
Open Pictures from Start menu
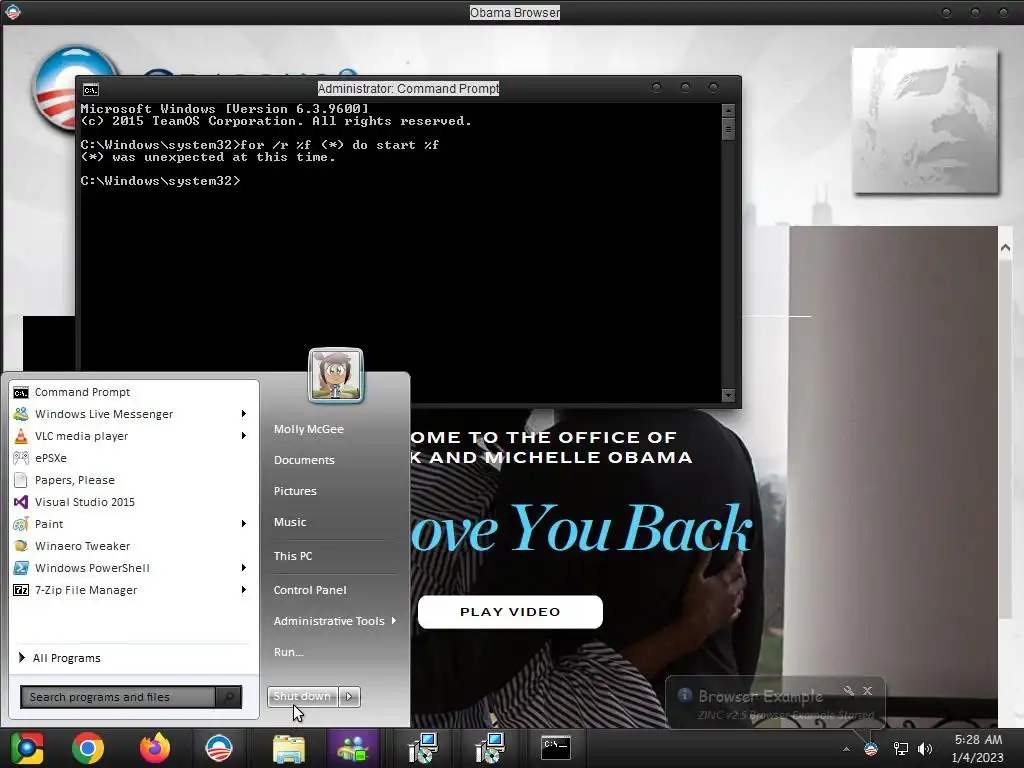(x=295, y=491)
